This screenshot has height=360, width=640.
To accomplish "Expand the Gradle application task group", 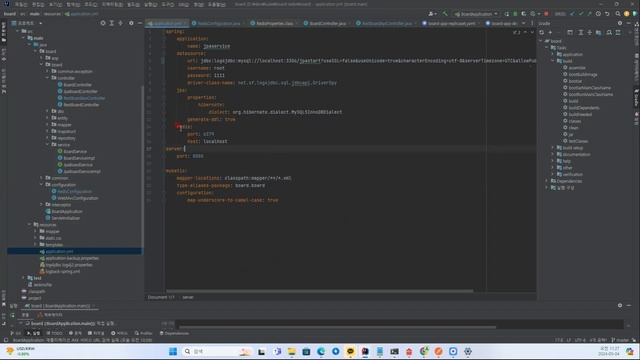I will click(x=553, y=54).
